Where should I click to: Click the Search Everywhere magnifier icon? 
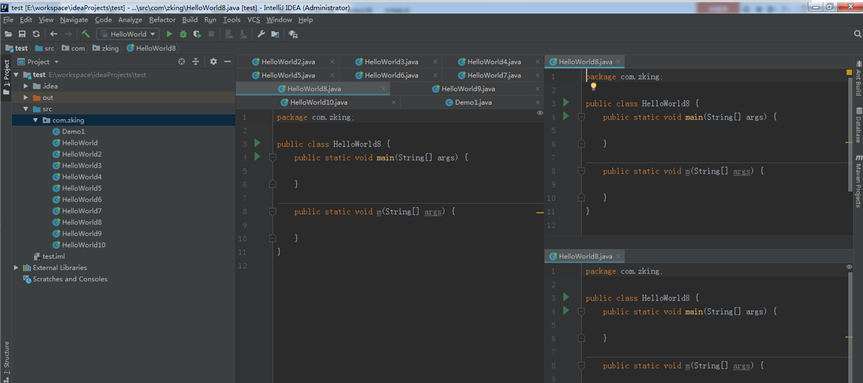[857, 34]
